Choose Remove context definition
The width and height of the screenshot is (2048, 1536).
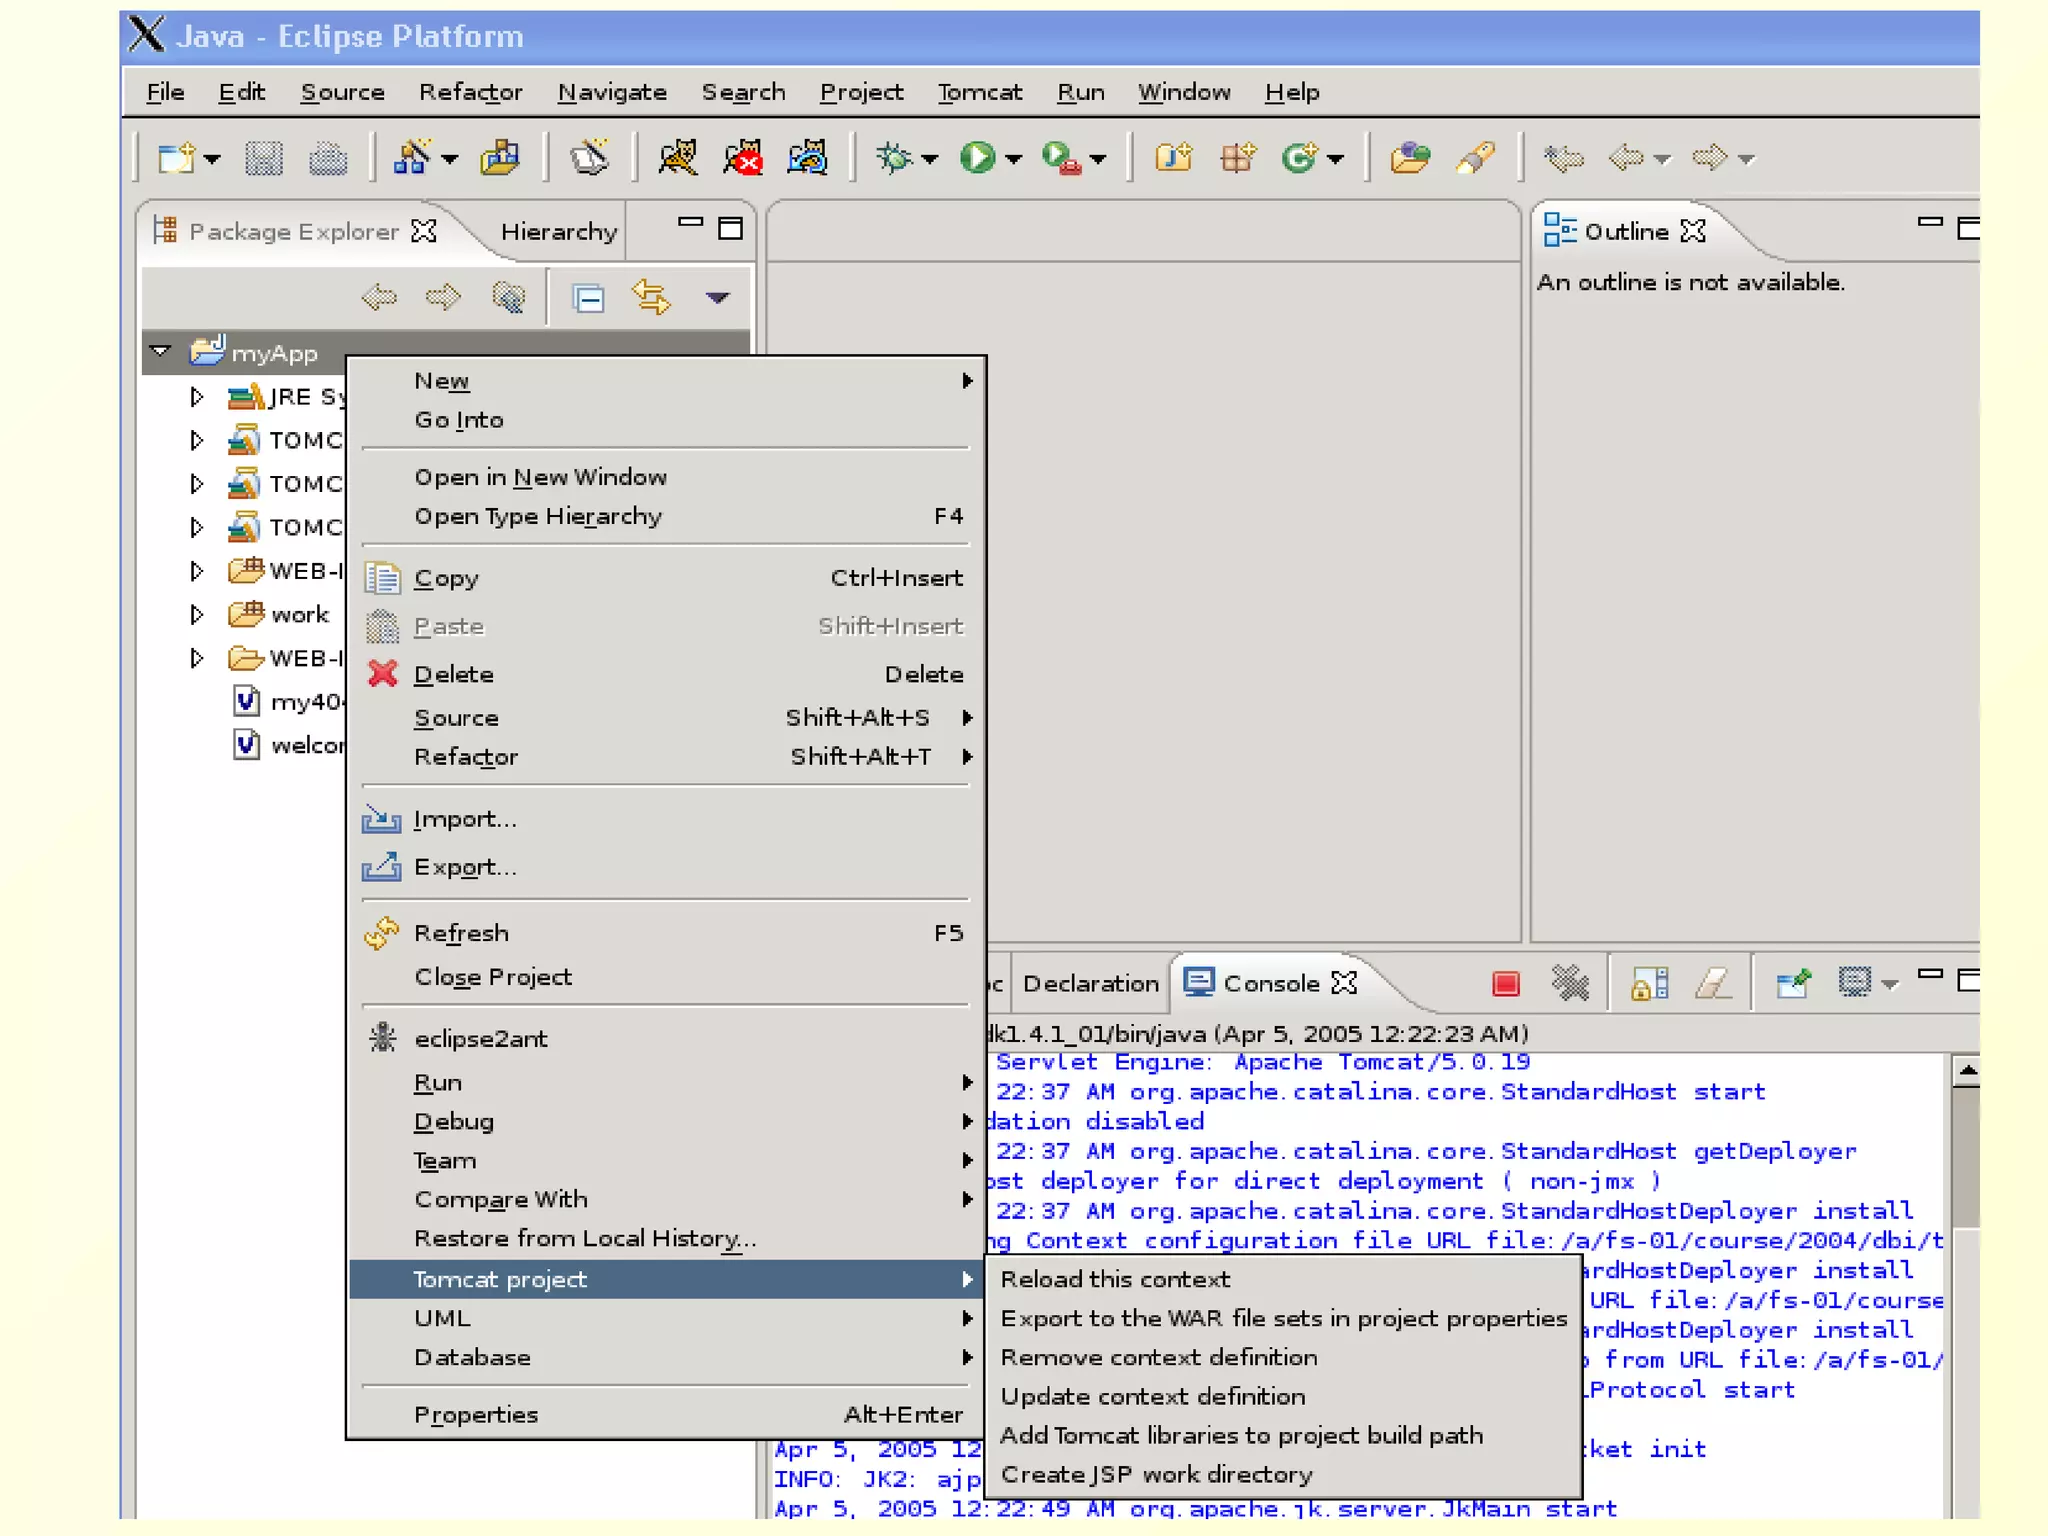tap(1282, 1357)
